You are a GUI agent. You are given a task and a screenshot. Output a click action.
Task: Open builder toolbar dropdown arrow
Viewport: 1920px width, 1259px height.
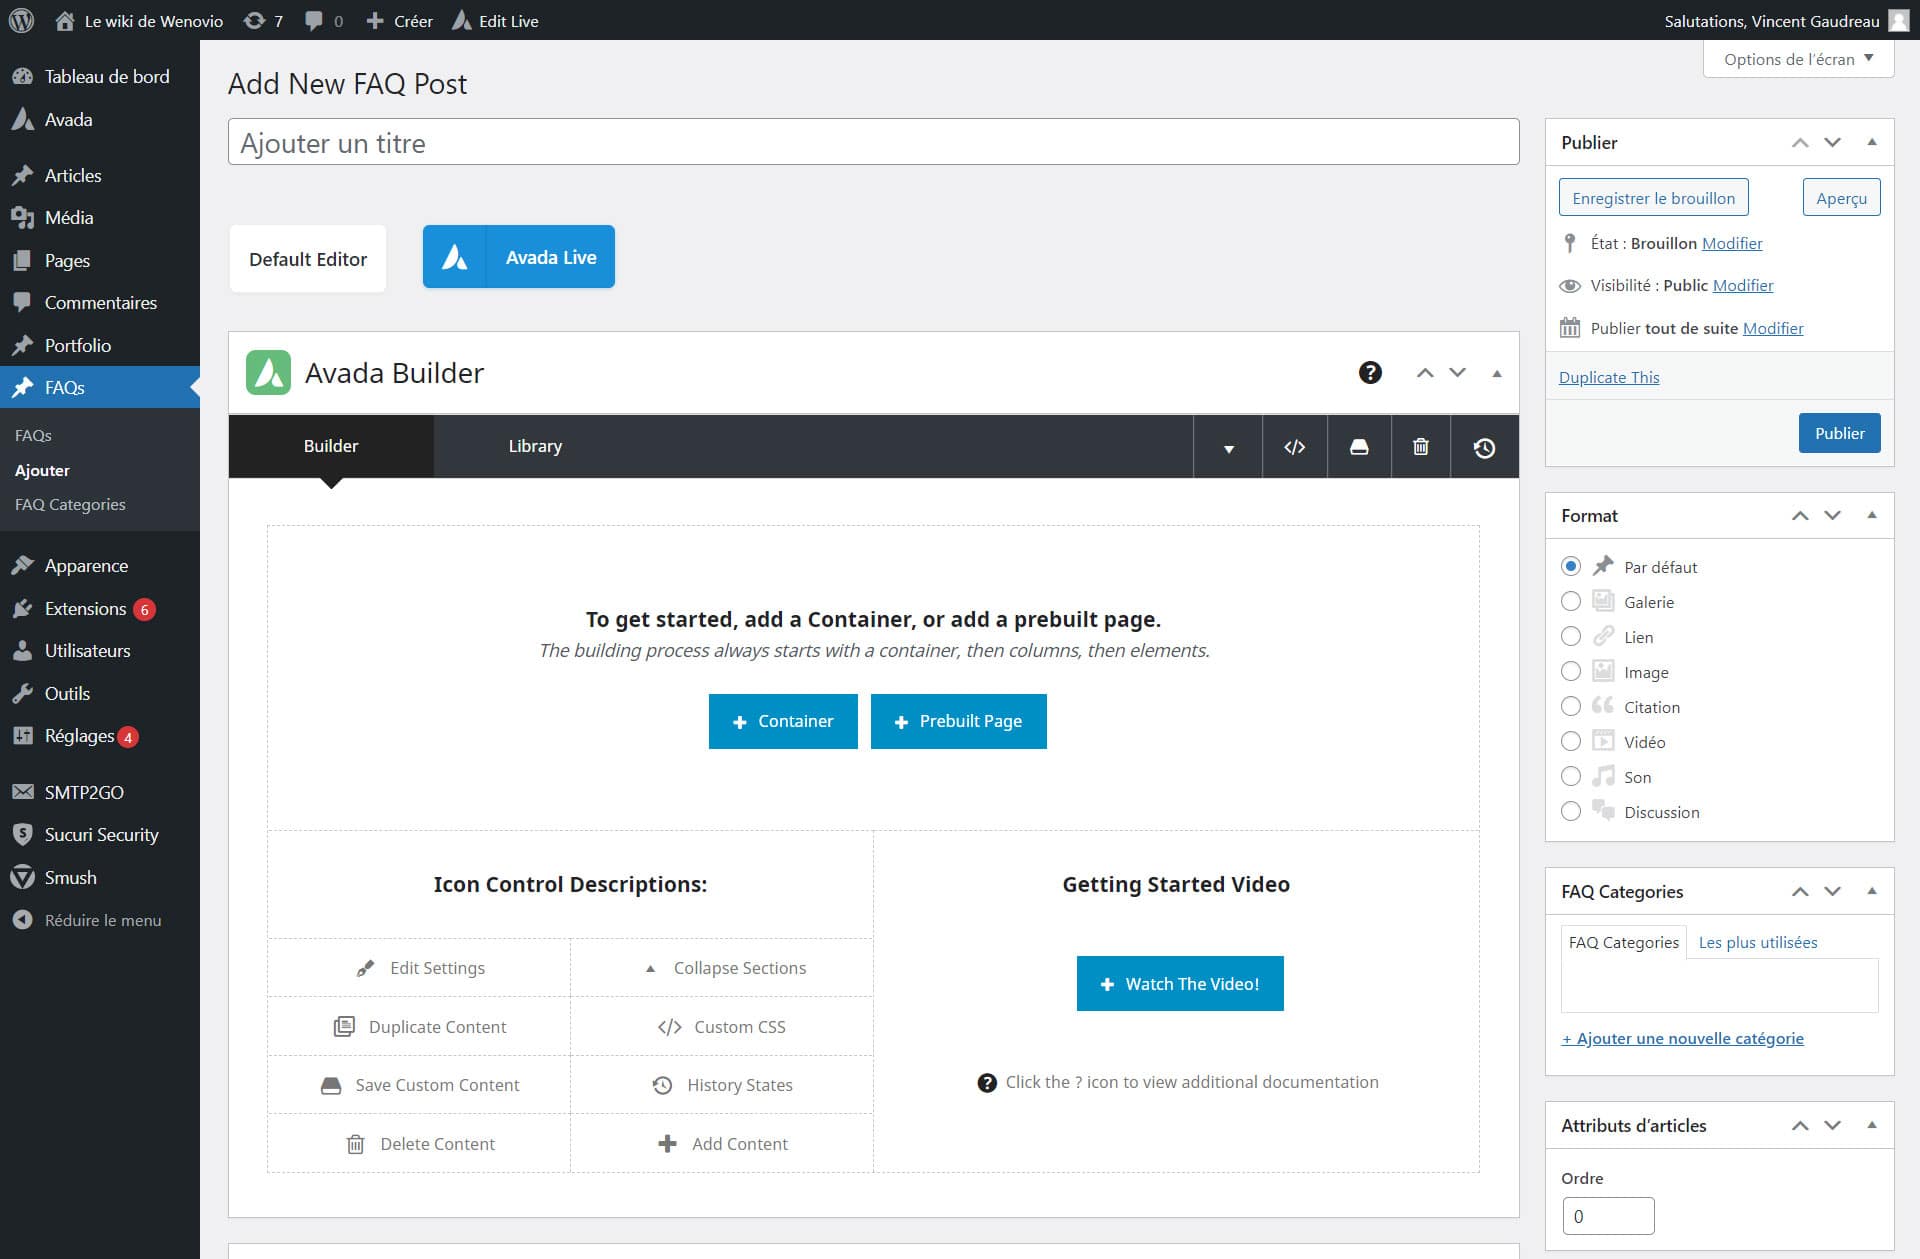1228,448
